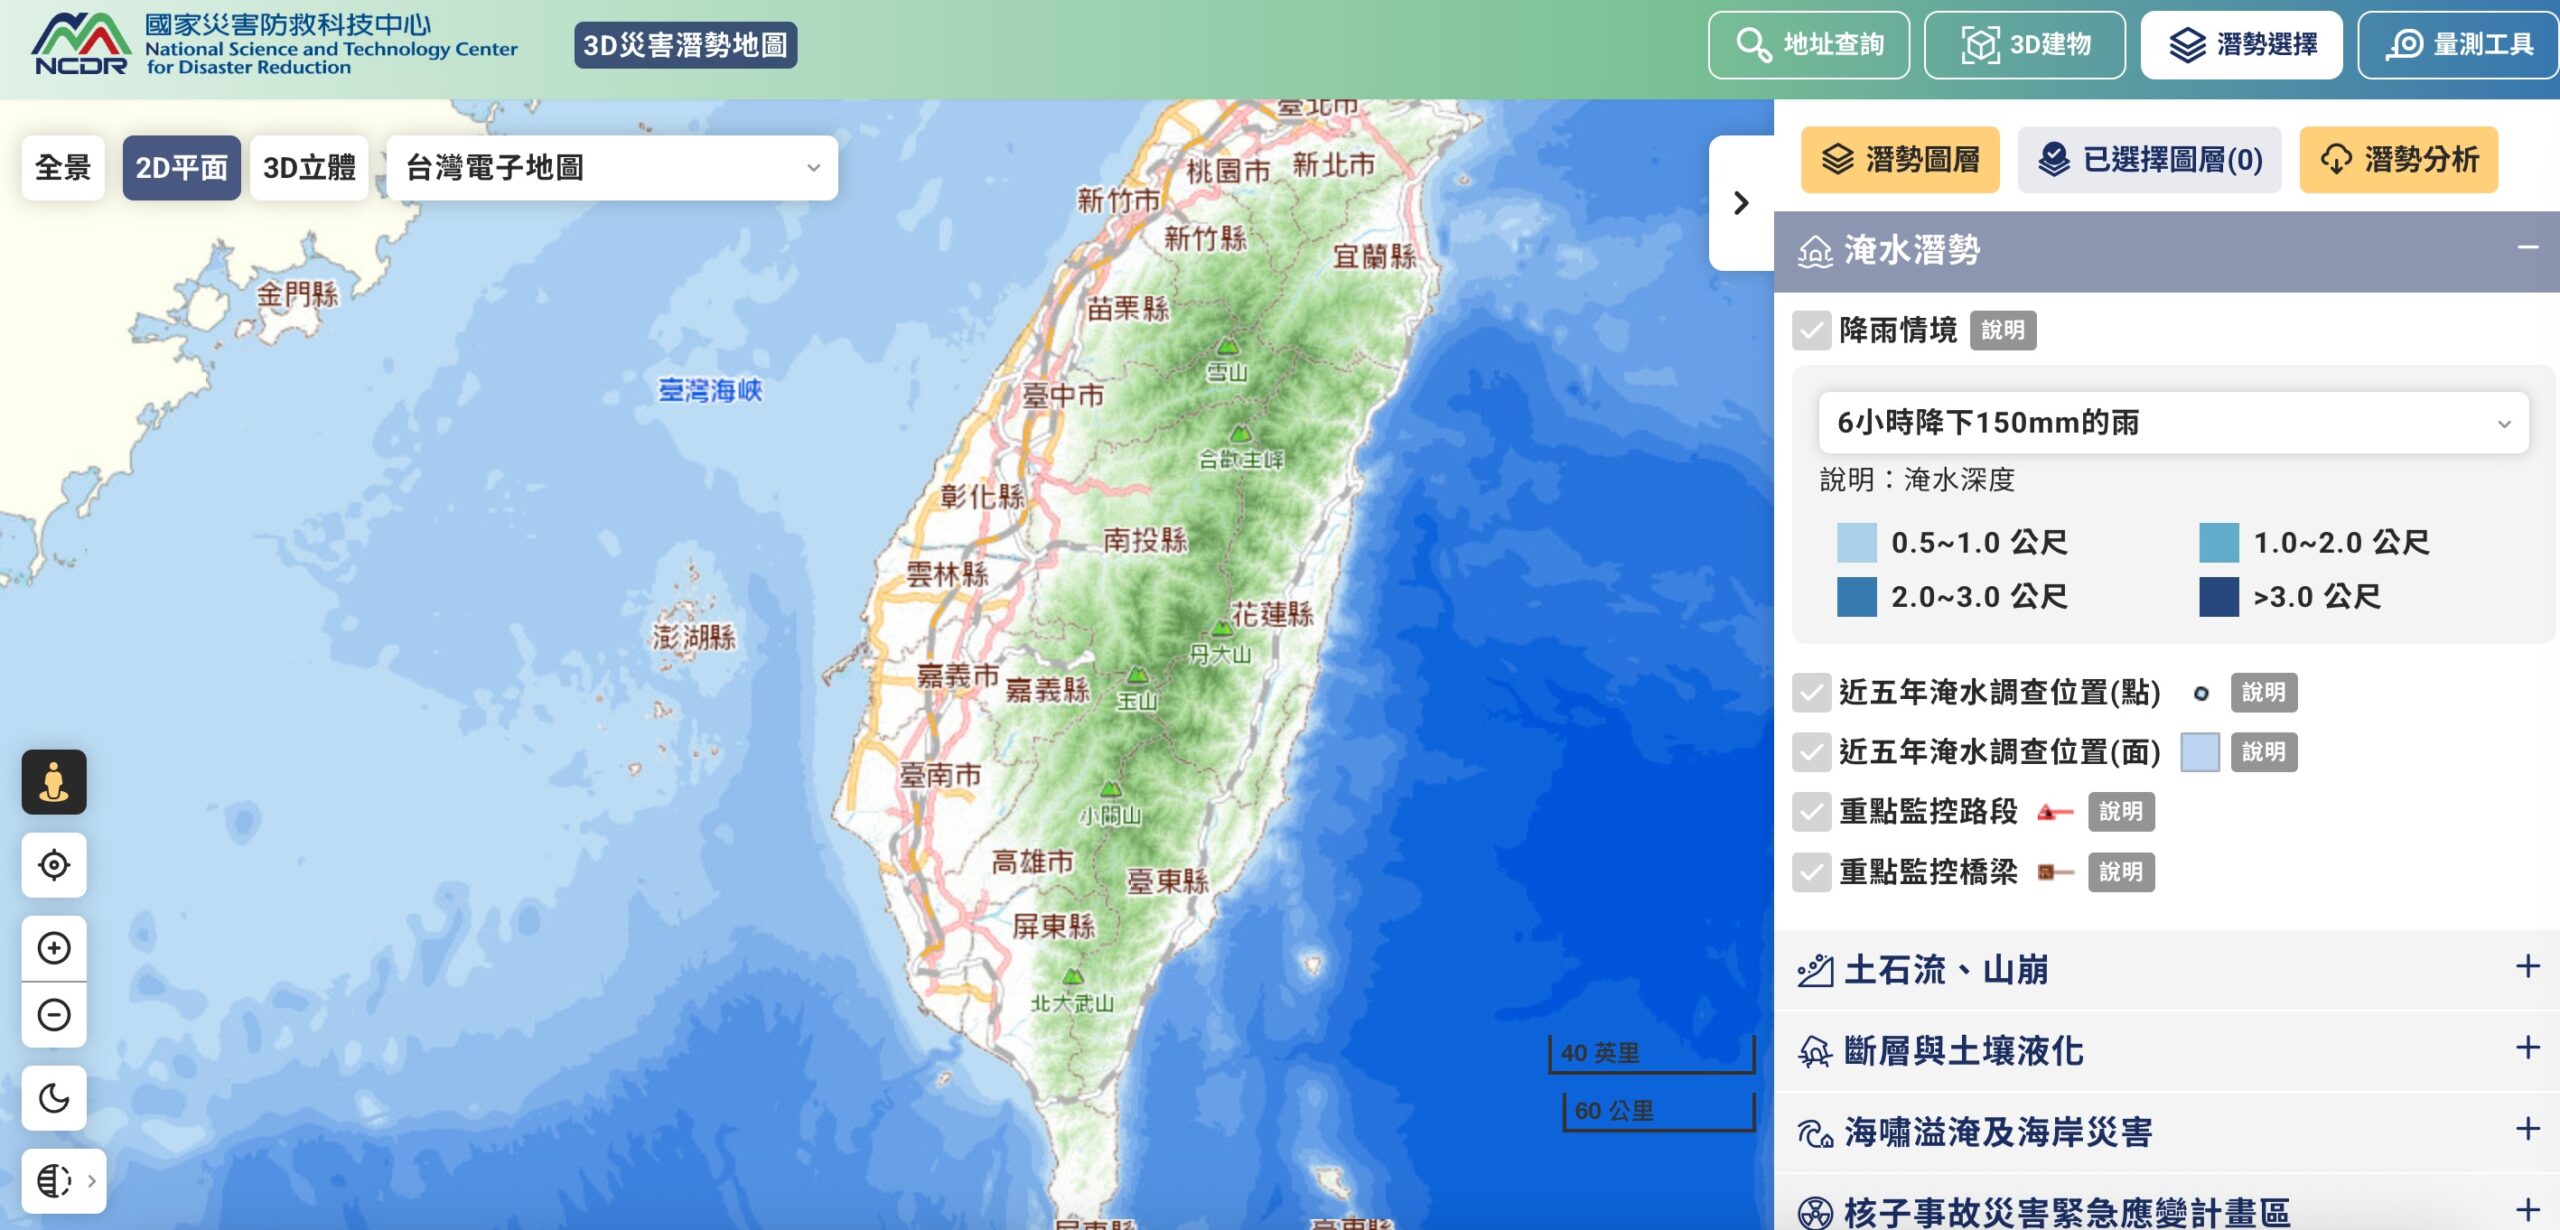This screenshot has width=2560, height=1230.
Task: Switch to the 潛勢圖層 tab
Action: tap(1900, 160)
